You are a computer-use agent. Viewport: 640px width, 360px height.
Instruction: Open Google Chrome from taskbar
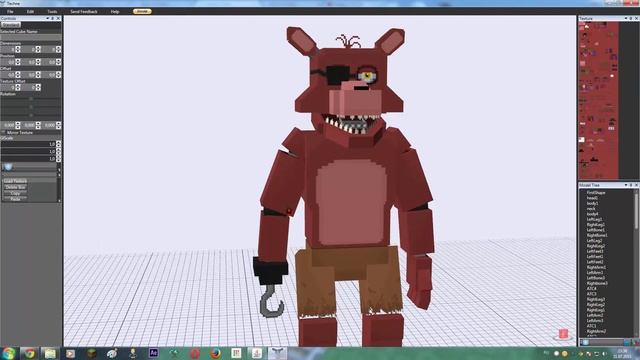pos(29,353)
